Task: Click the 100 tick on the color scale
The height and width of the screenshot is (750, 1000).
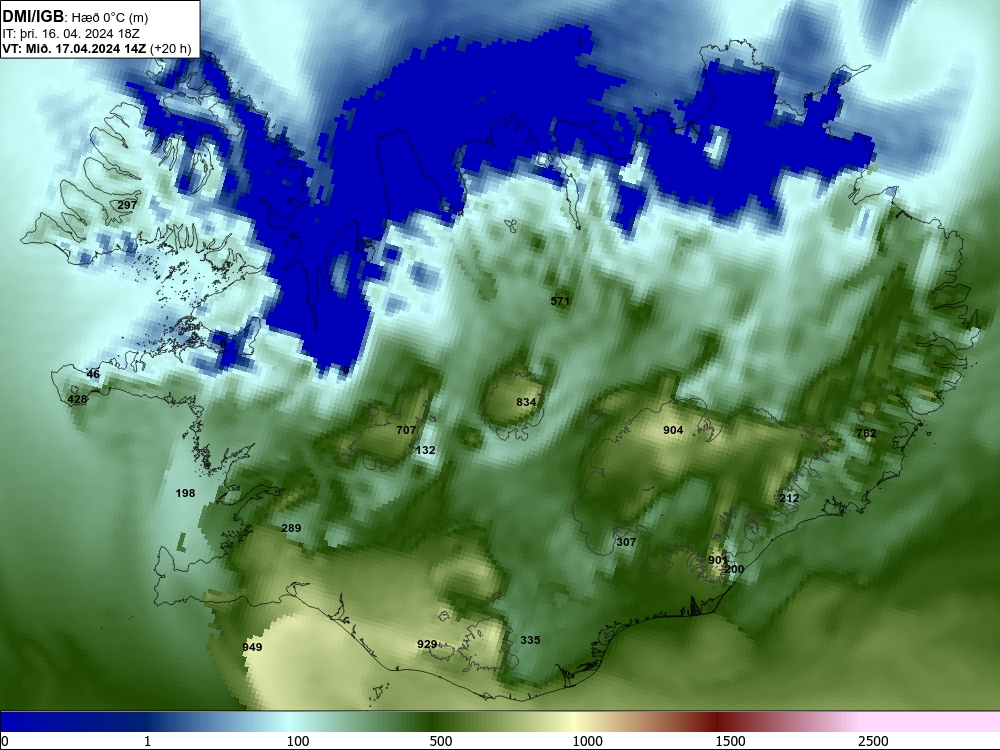Action: point(298,741)
